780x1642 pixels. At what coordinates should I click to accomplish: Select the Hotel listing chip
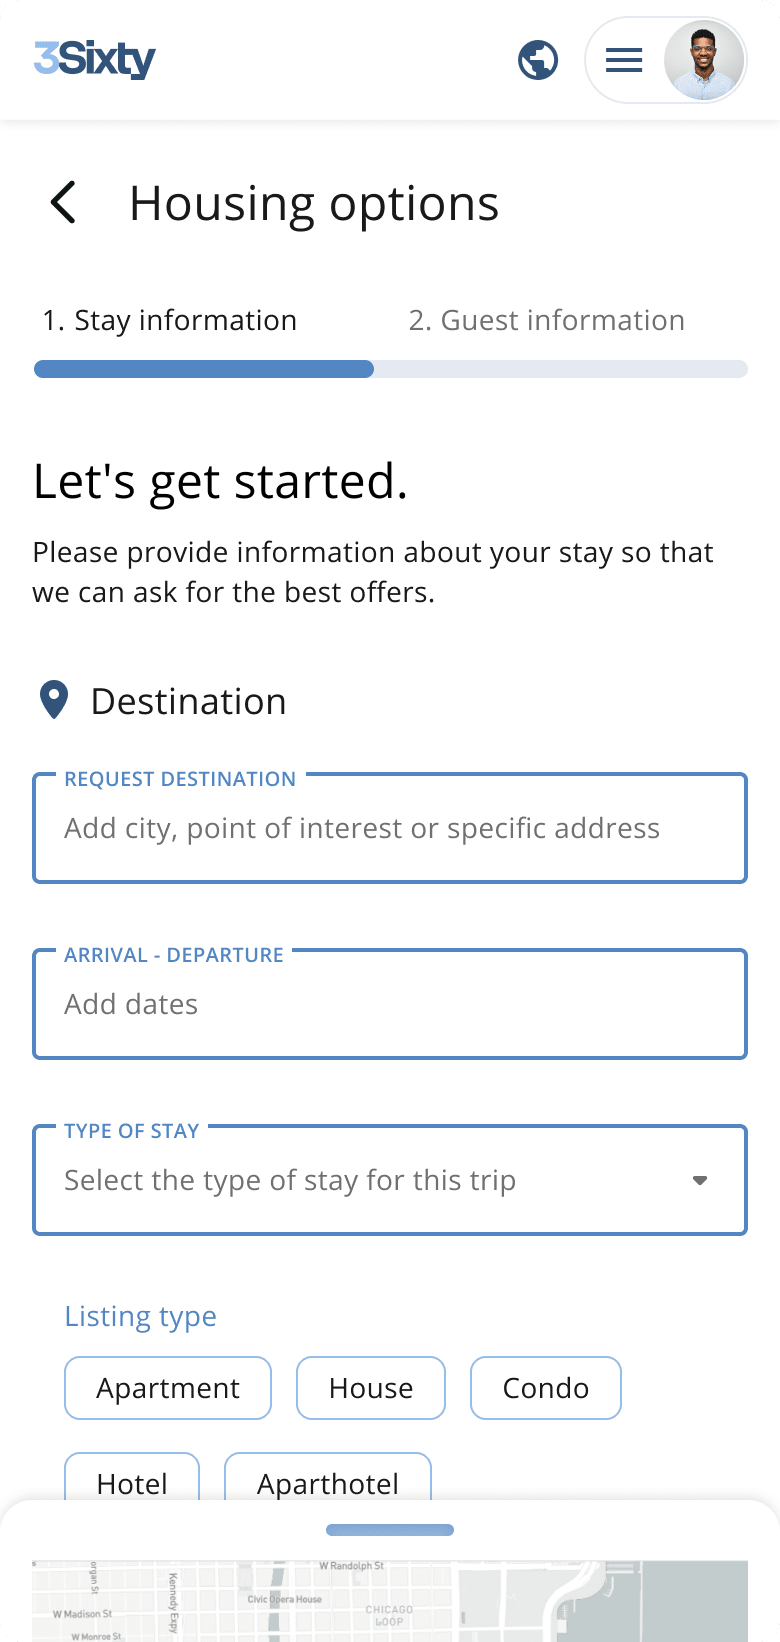(x=132, y=1480)
